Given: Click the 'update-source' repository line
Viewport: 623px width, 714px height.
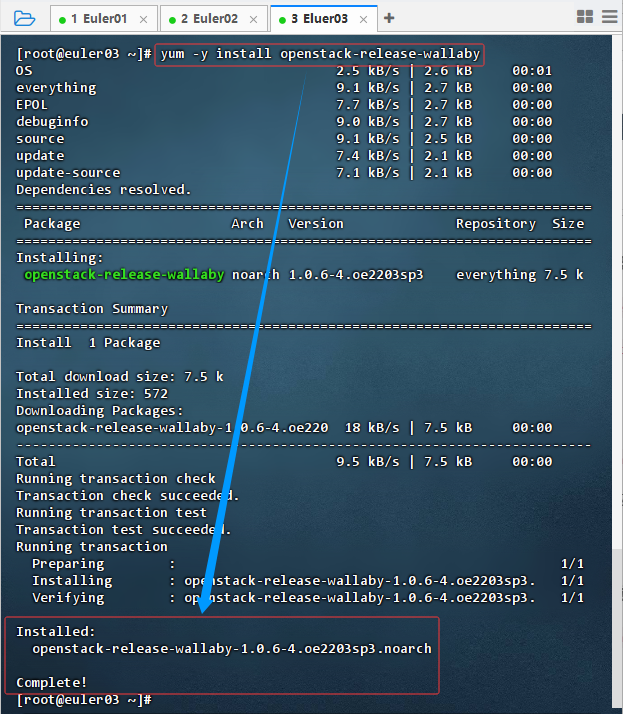Looking at the screenshot, I should [x=68, y=173].
